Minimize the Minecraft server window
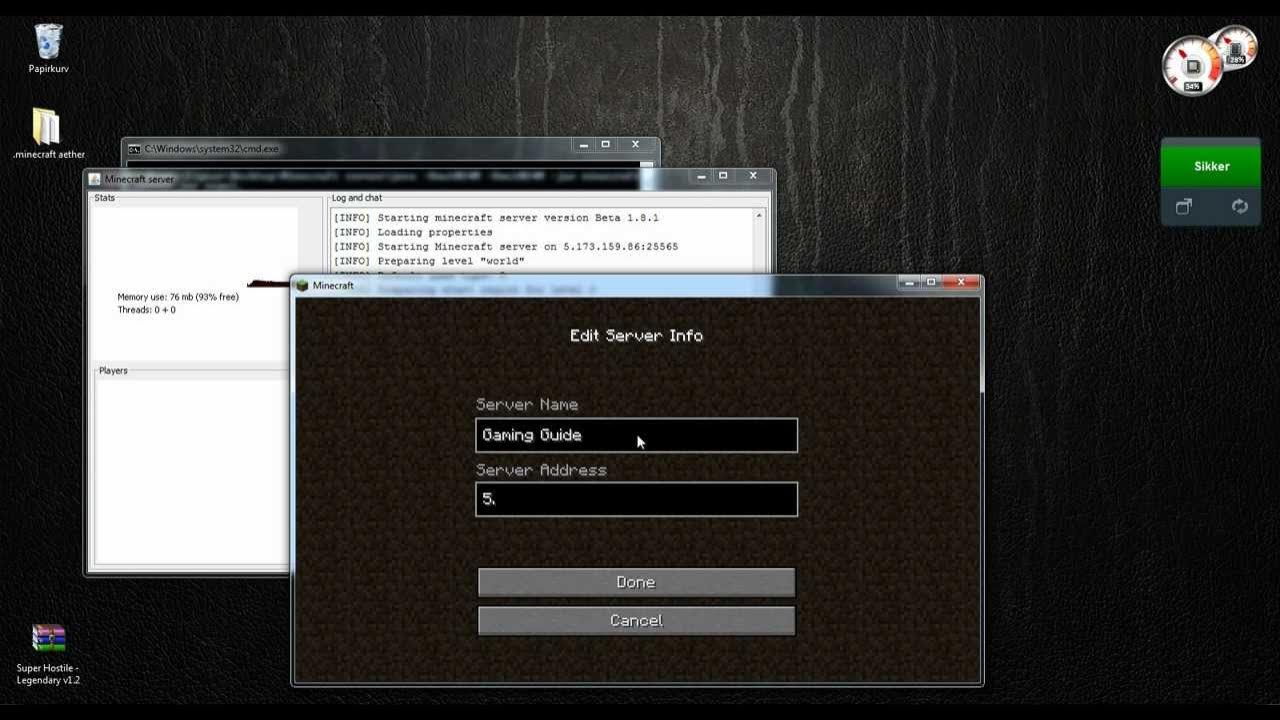The width and height of the screenshot is (1280, 720). (x=702, y=176)
